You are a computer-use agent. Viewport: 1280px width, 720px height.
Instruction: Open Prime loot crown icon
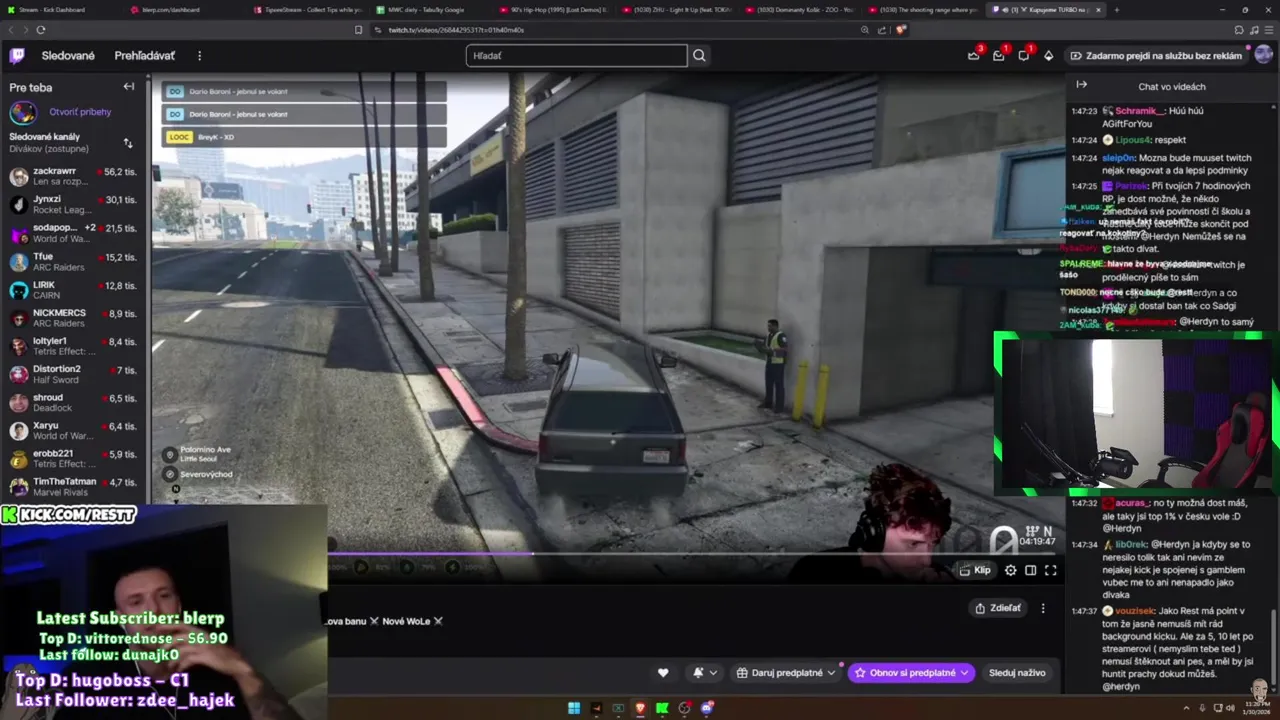(x=973, y=56)
